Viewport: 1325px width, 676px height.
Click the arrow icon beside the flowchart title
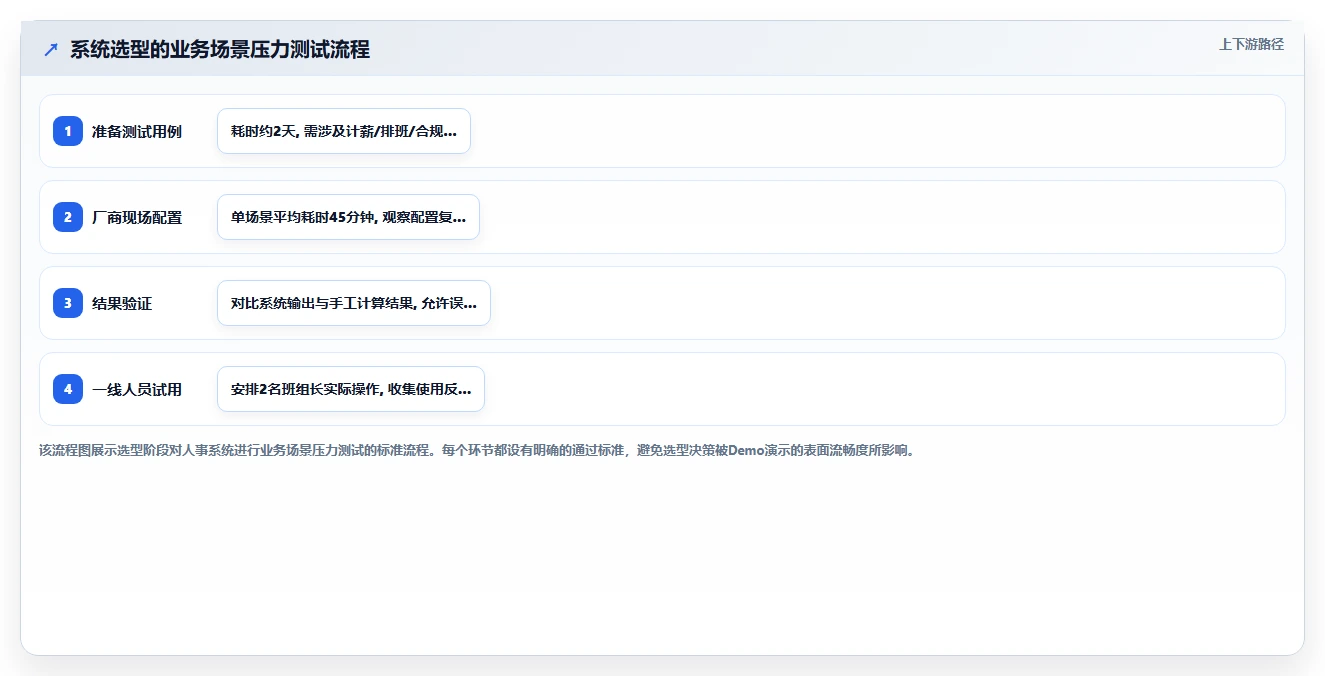[x=51, y=50]
